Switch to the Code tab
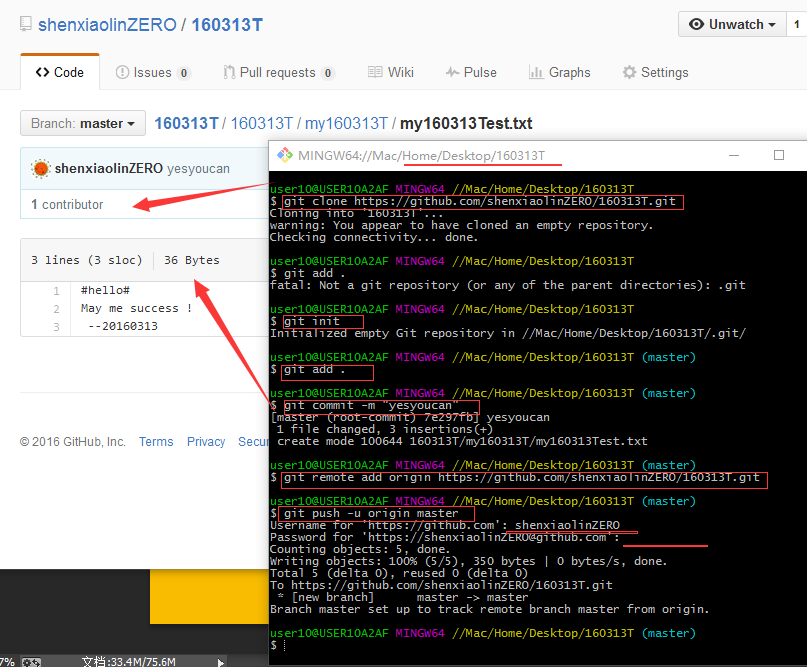Screen dimensions: 807x667 [x=60, y=73]
